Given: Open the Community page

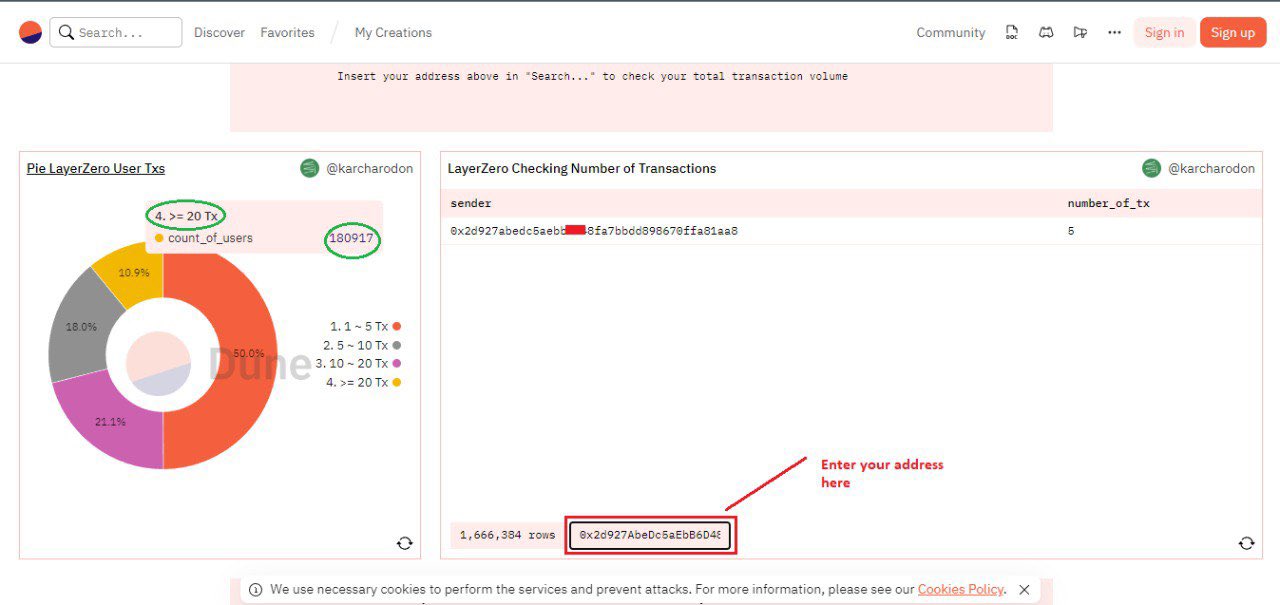Looking at the screenshot, I should 951,32.
